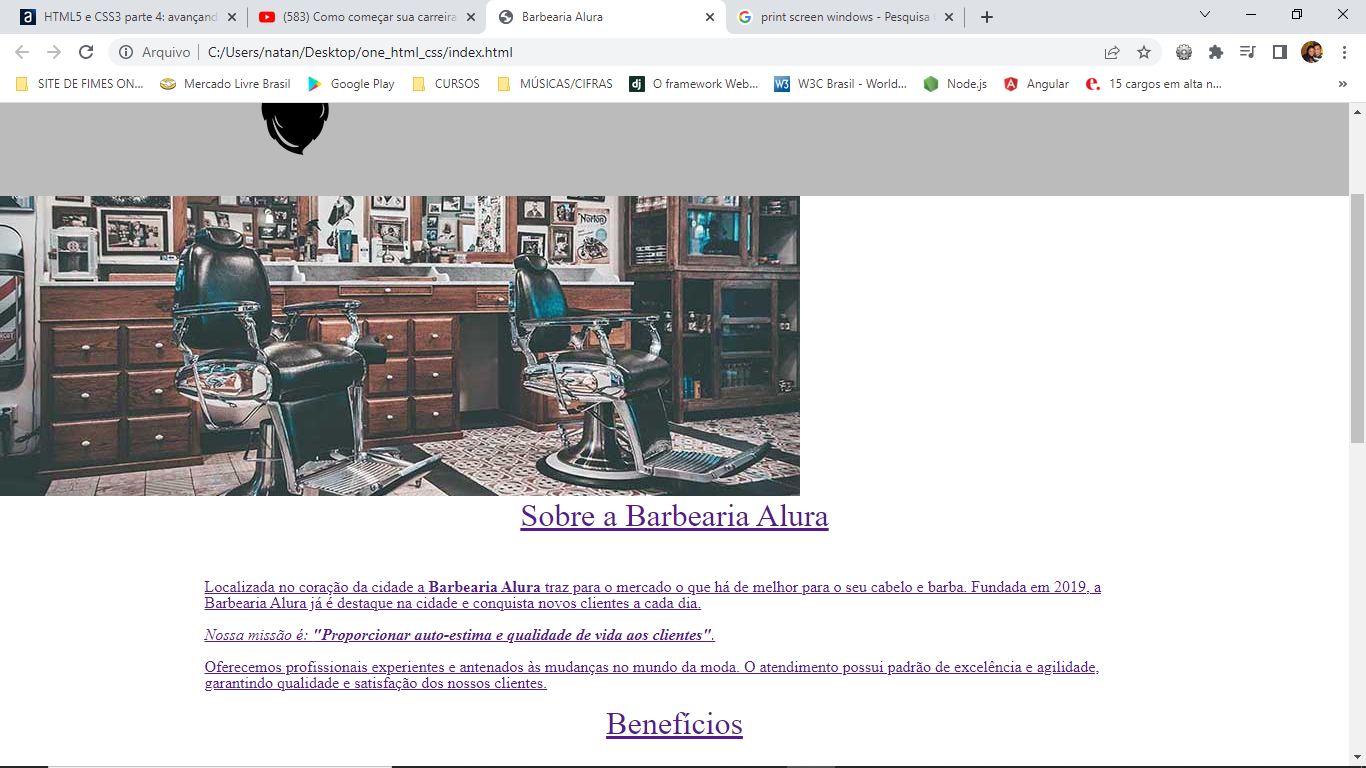This screenshot has width=1366, height=768.
Task: Close the HTML5 e CSS3 tab
Action: coord(232,17)
